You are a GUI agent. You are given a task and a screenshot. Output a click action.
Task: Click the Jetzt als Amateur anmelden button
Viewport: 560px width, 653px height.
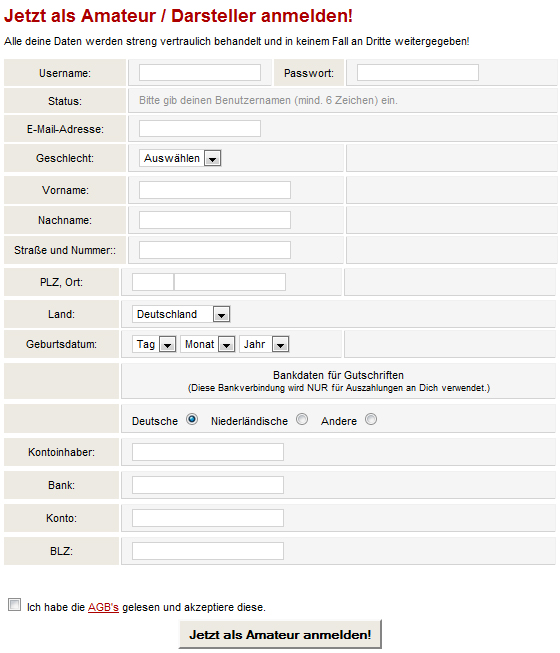[x=280, y=634]
